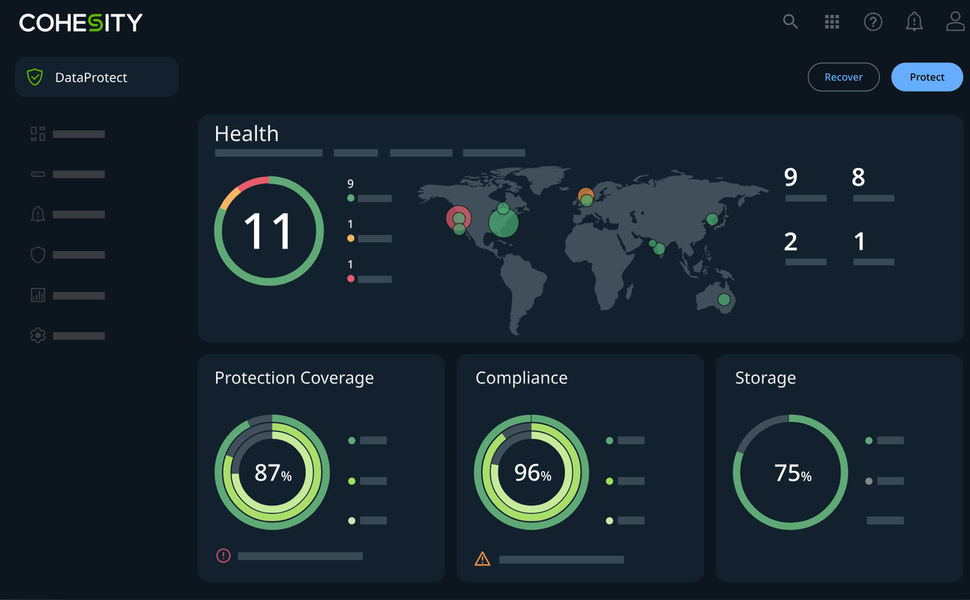Open the dashboard tiles sidebar icon

[38, 134]
